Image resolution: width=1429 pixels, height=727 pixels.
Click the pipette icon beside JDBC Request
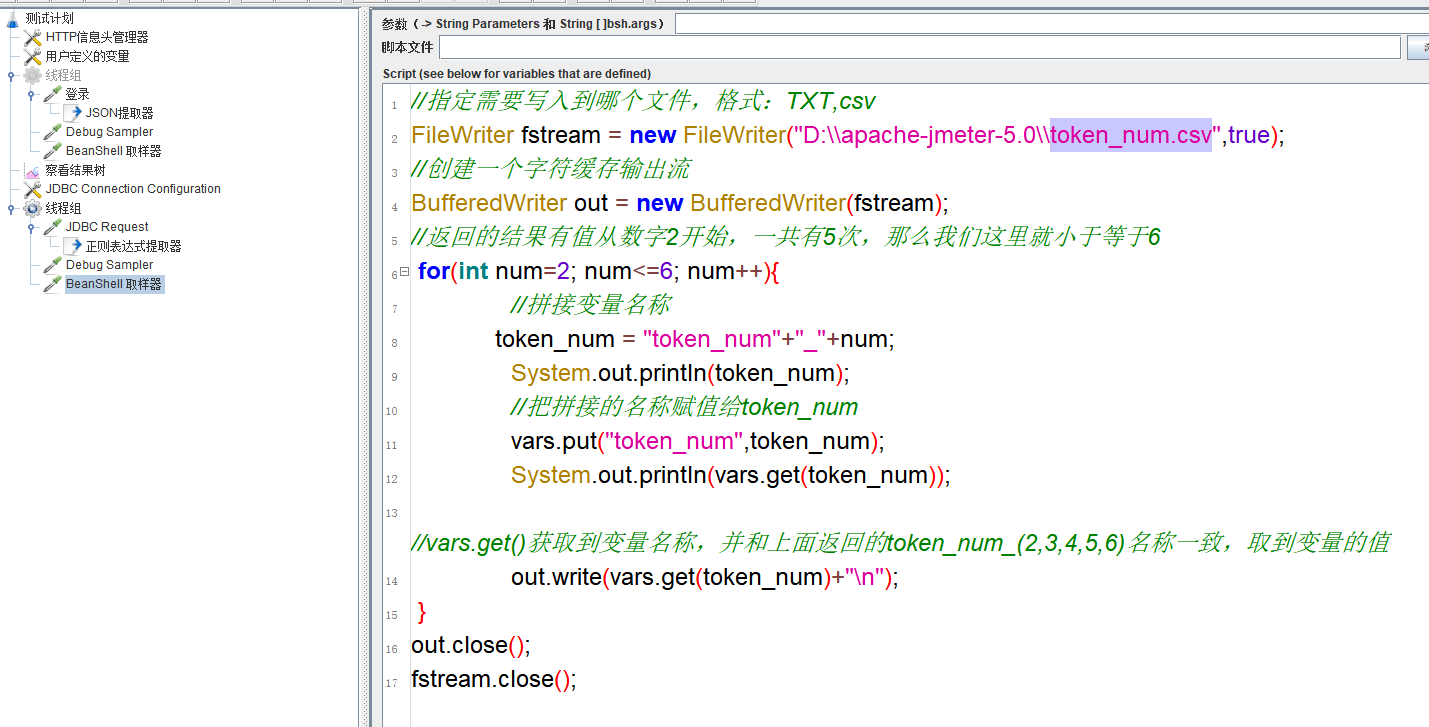53,227
